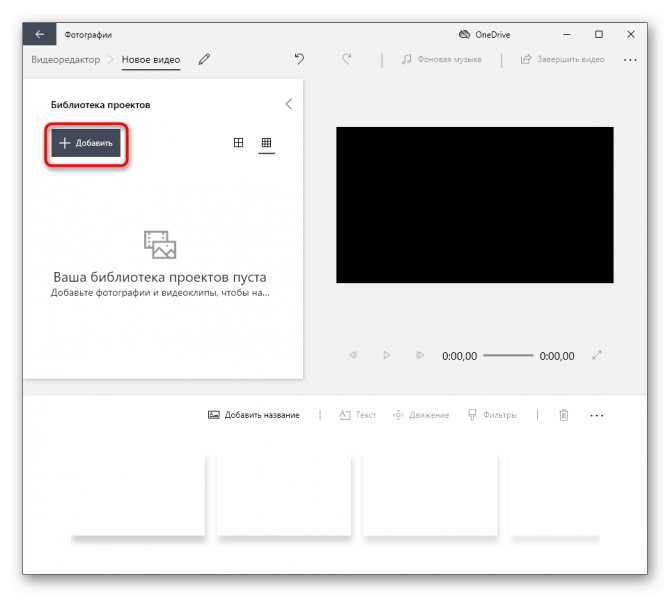Viewport: 670px width, 597px height.
Task: Select the Новое видео title tab
Action: coord(151,60)
